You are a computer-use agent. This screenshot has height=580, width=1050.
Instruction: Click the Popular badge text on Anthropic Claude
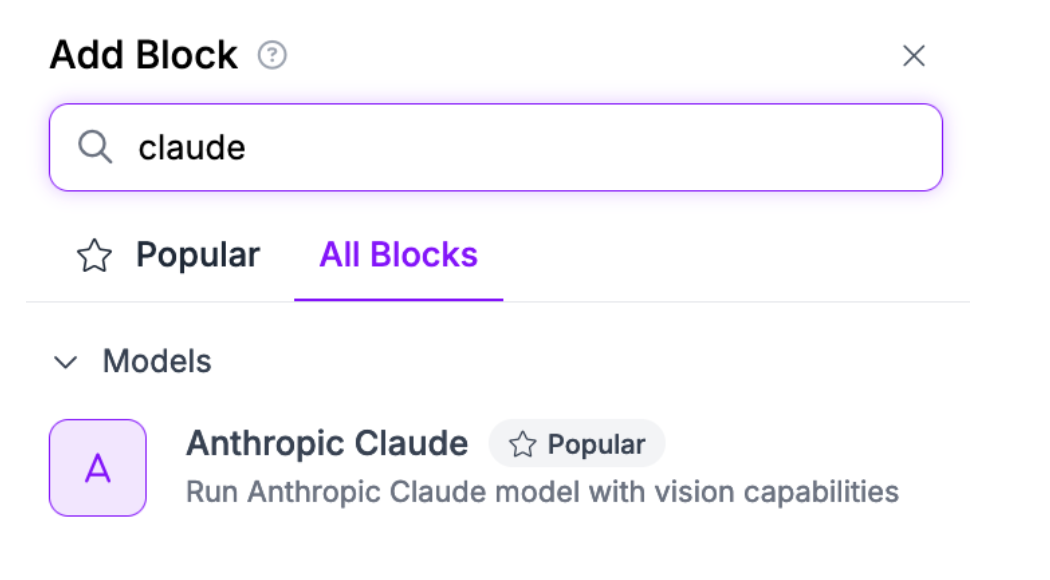click(596, 444)
